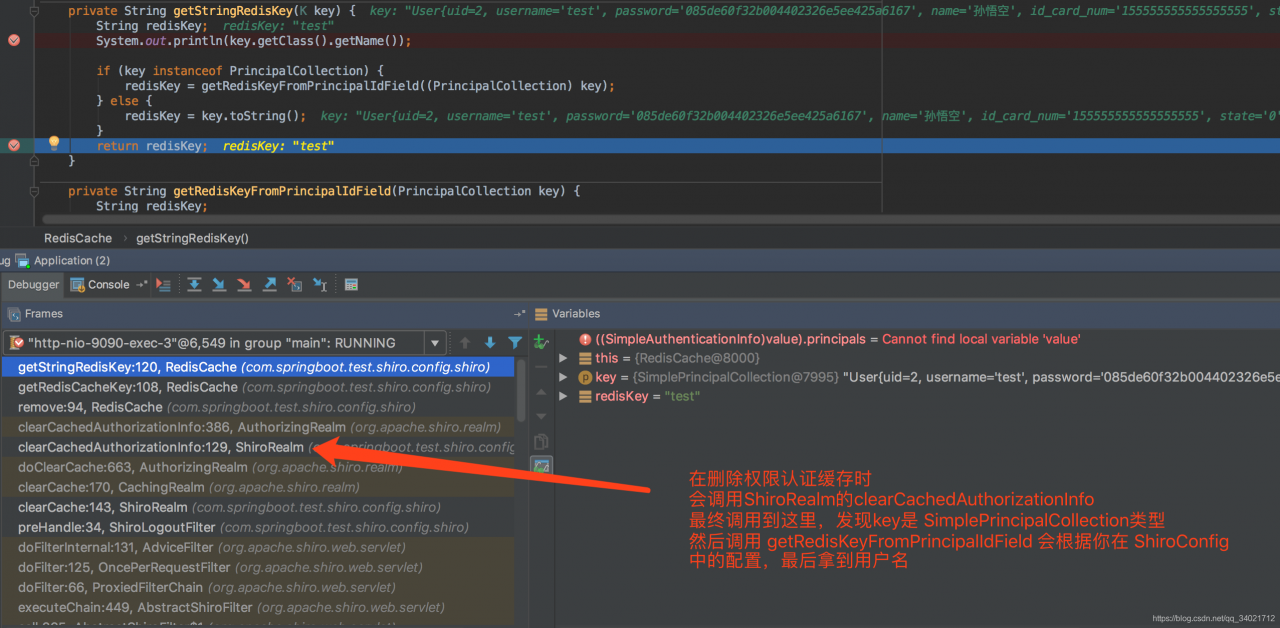Expand the 'key' SimplePrincipalCollection variable node
This screenshot has height=628, width=1280.
(x=563, y=377)
